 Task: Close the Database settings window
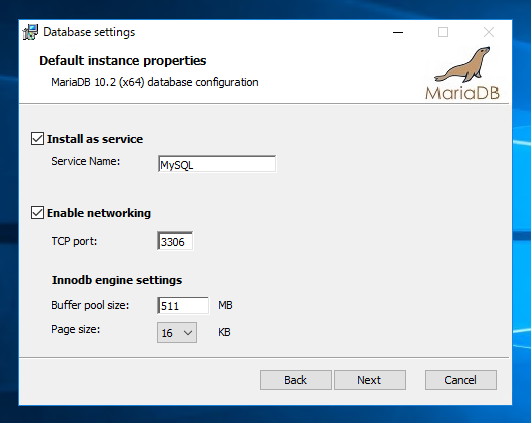point(489,32)
